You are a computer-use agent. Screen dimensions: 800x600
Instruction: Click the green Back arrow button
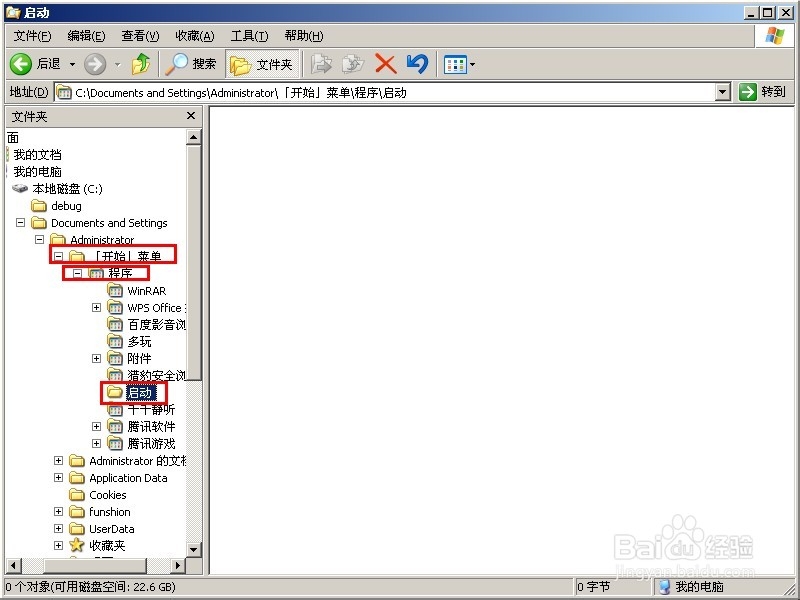tap(21, 64)
